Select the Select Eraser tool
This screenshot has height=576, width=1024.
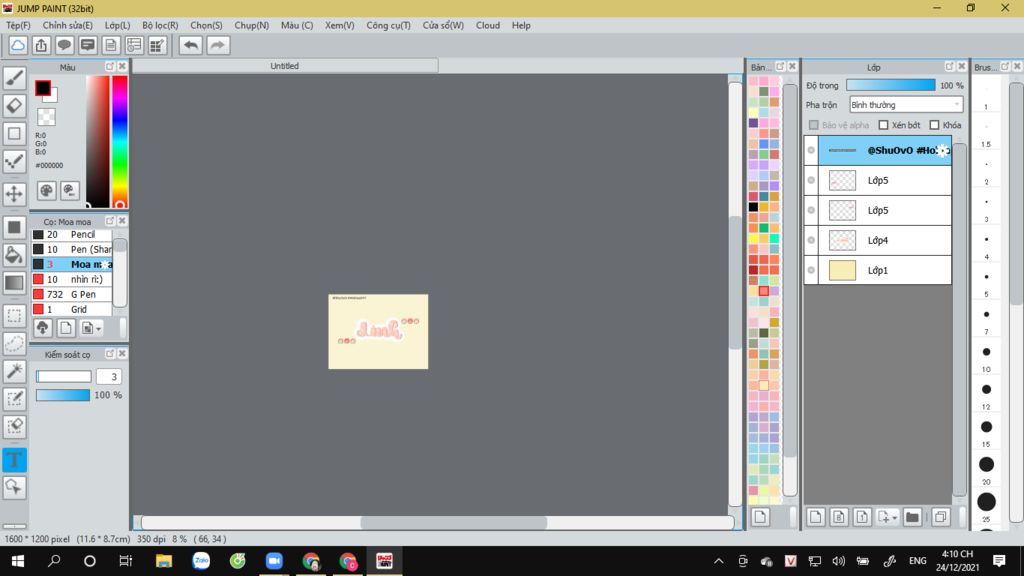(14, 426)
